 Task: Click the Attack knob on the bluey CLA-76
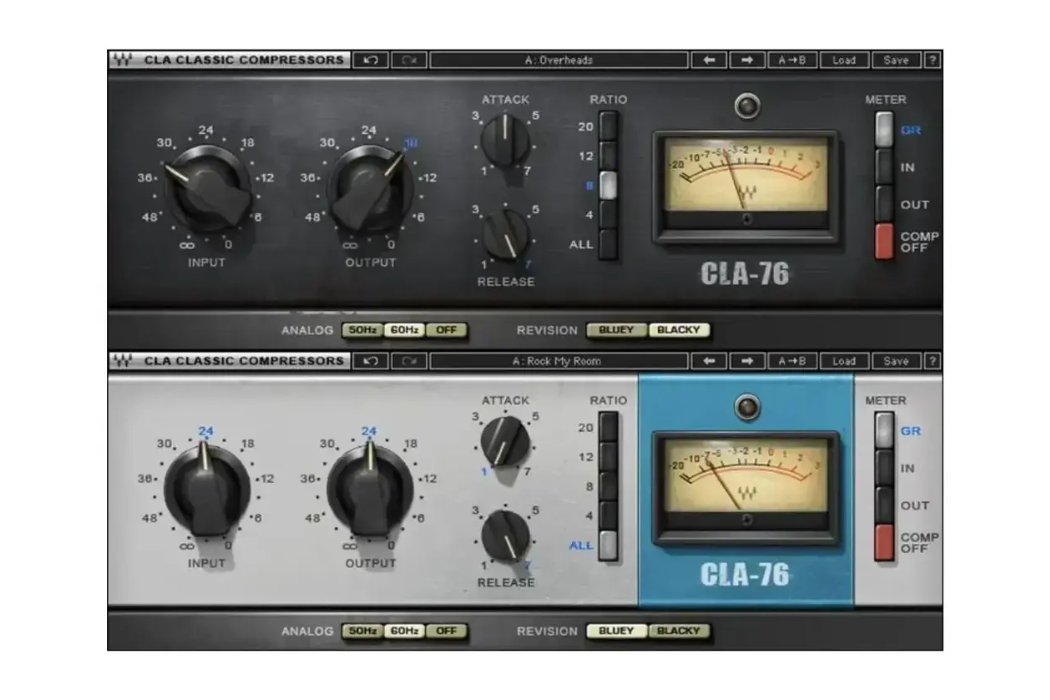[x=506, y=441]
